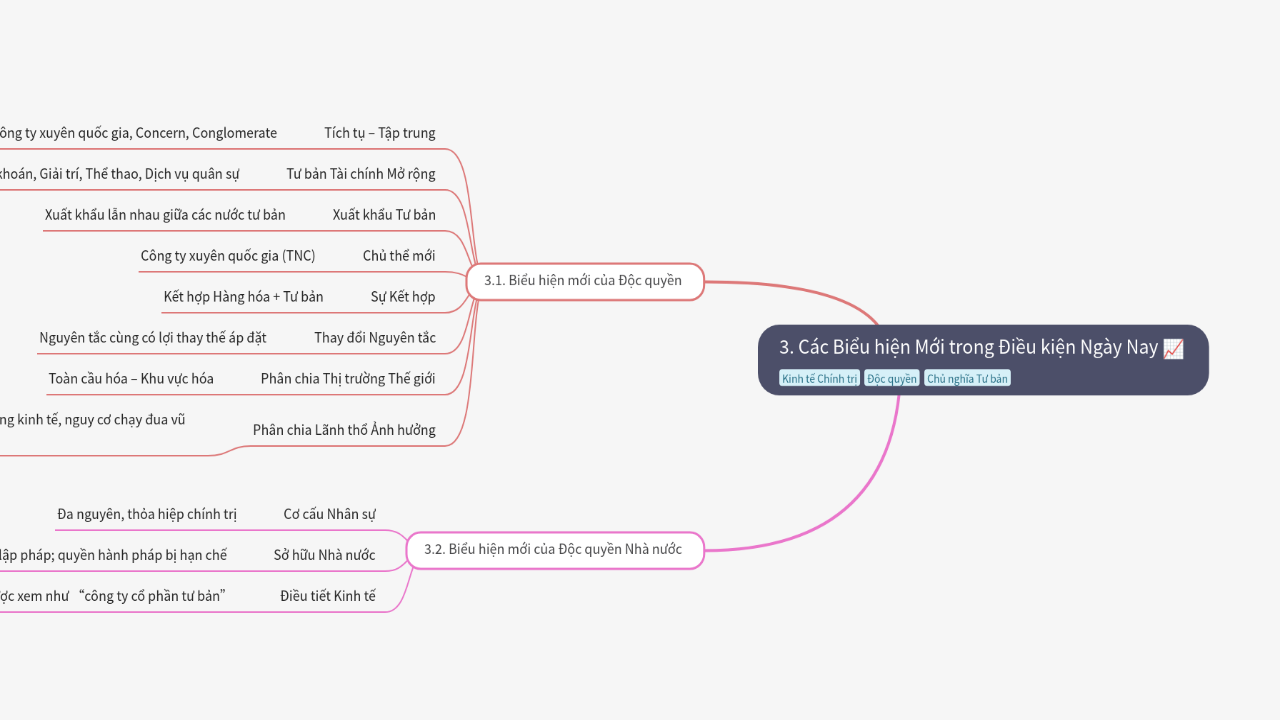Click the 'Xuất khẩu Tư bản' node
This screenshot has height=720, width=1280.
click(384, 215)
